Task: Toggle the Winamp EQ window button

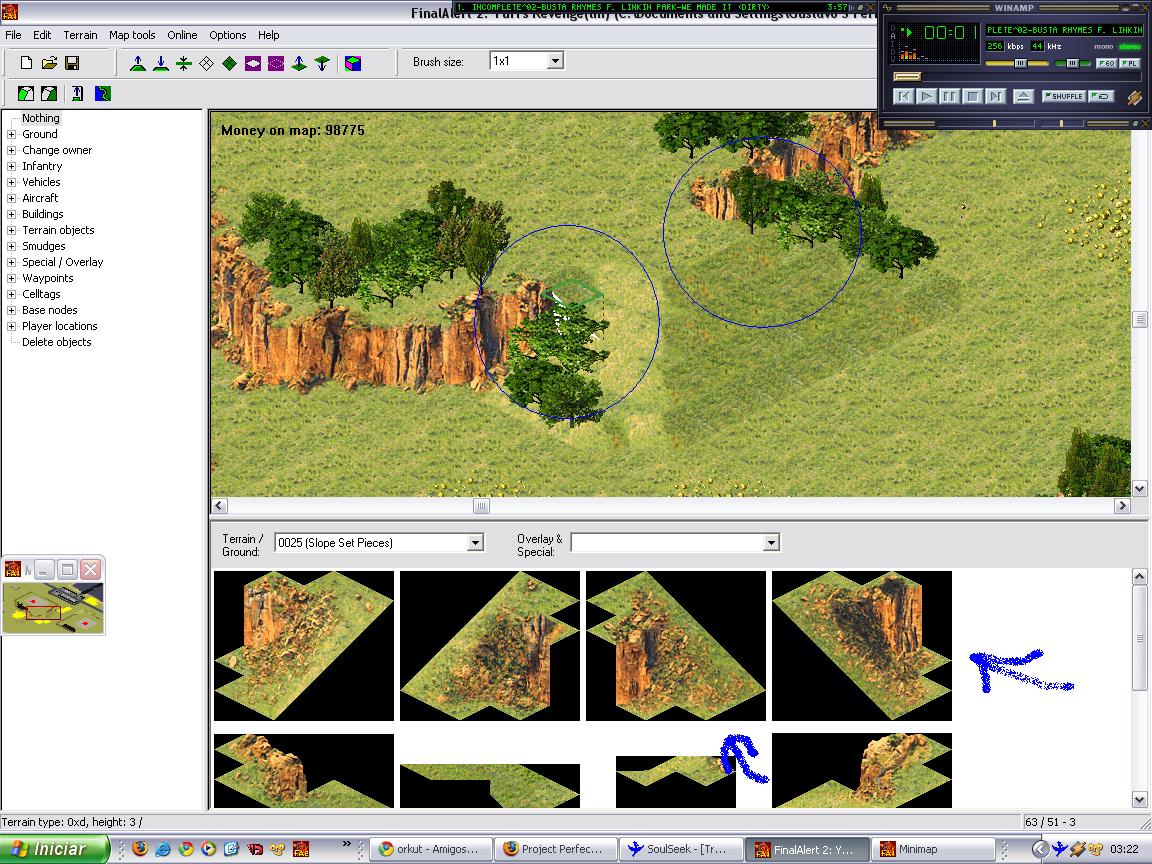Action: point(1106,64)
